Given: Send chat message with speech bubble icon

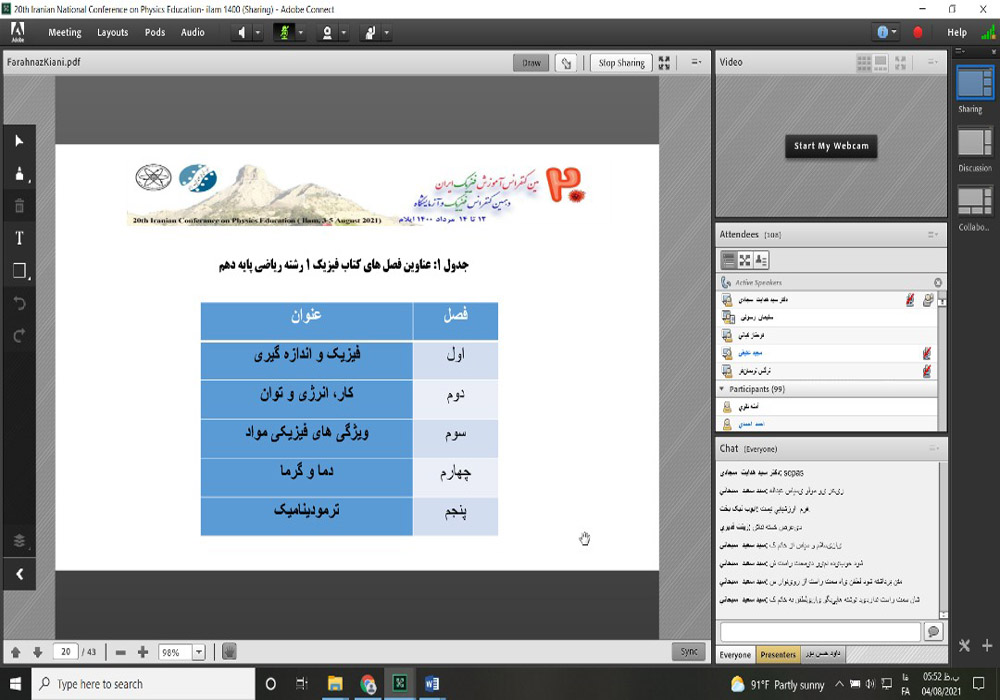Looking at the screenshot, I should point(933,632).
